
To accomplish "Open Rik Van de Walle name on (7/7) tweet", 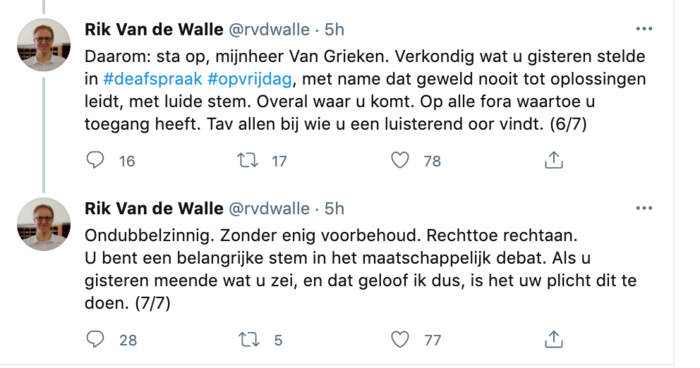I will coord(154,209).
